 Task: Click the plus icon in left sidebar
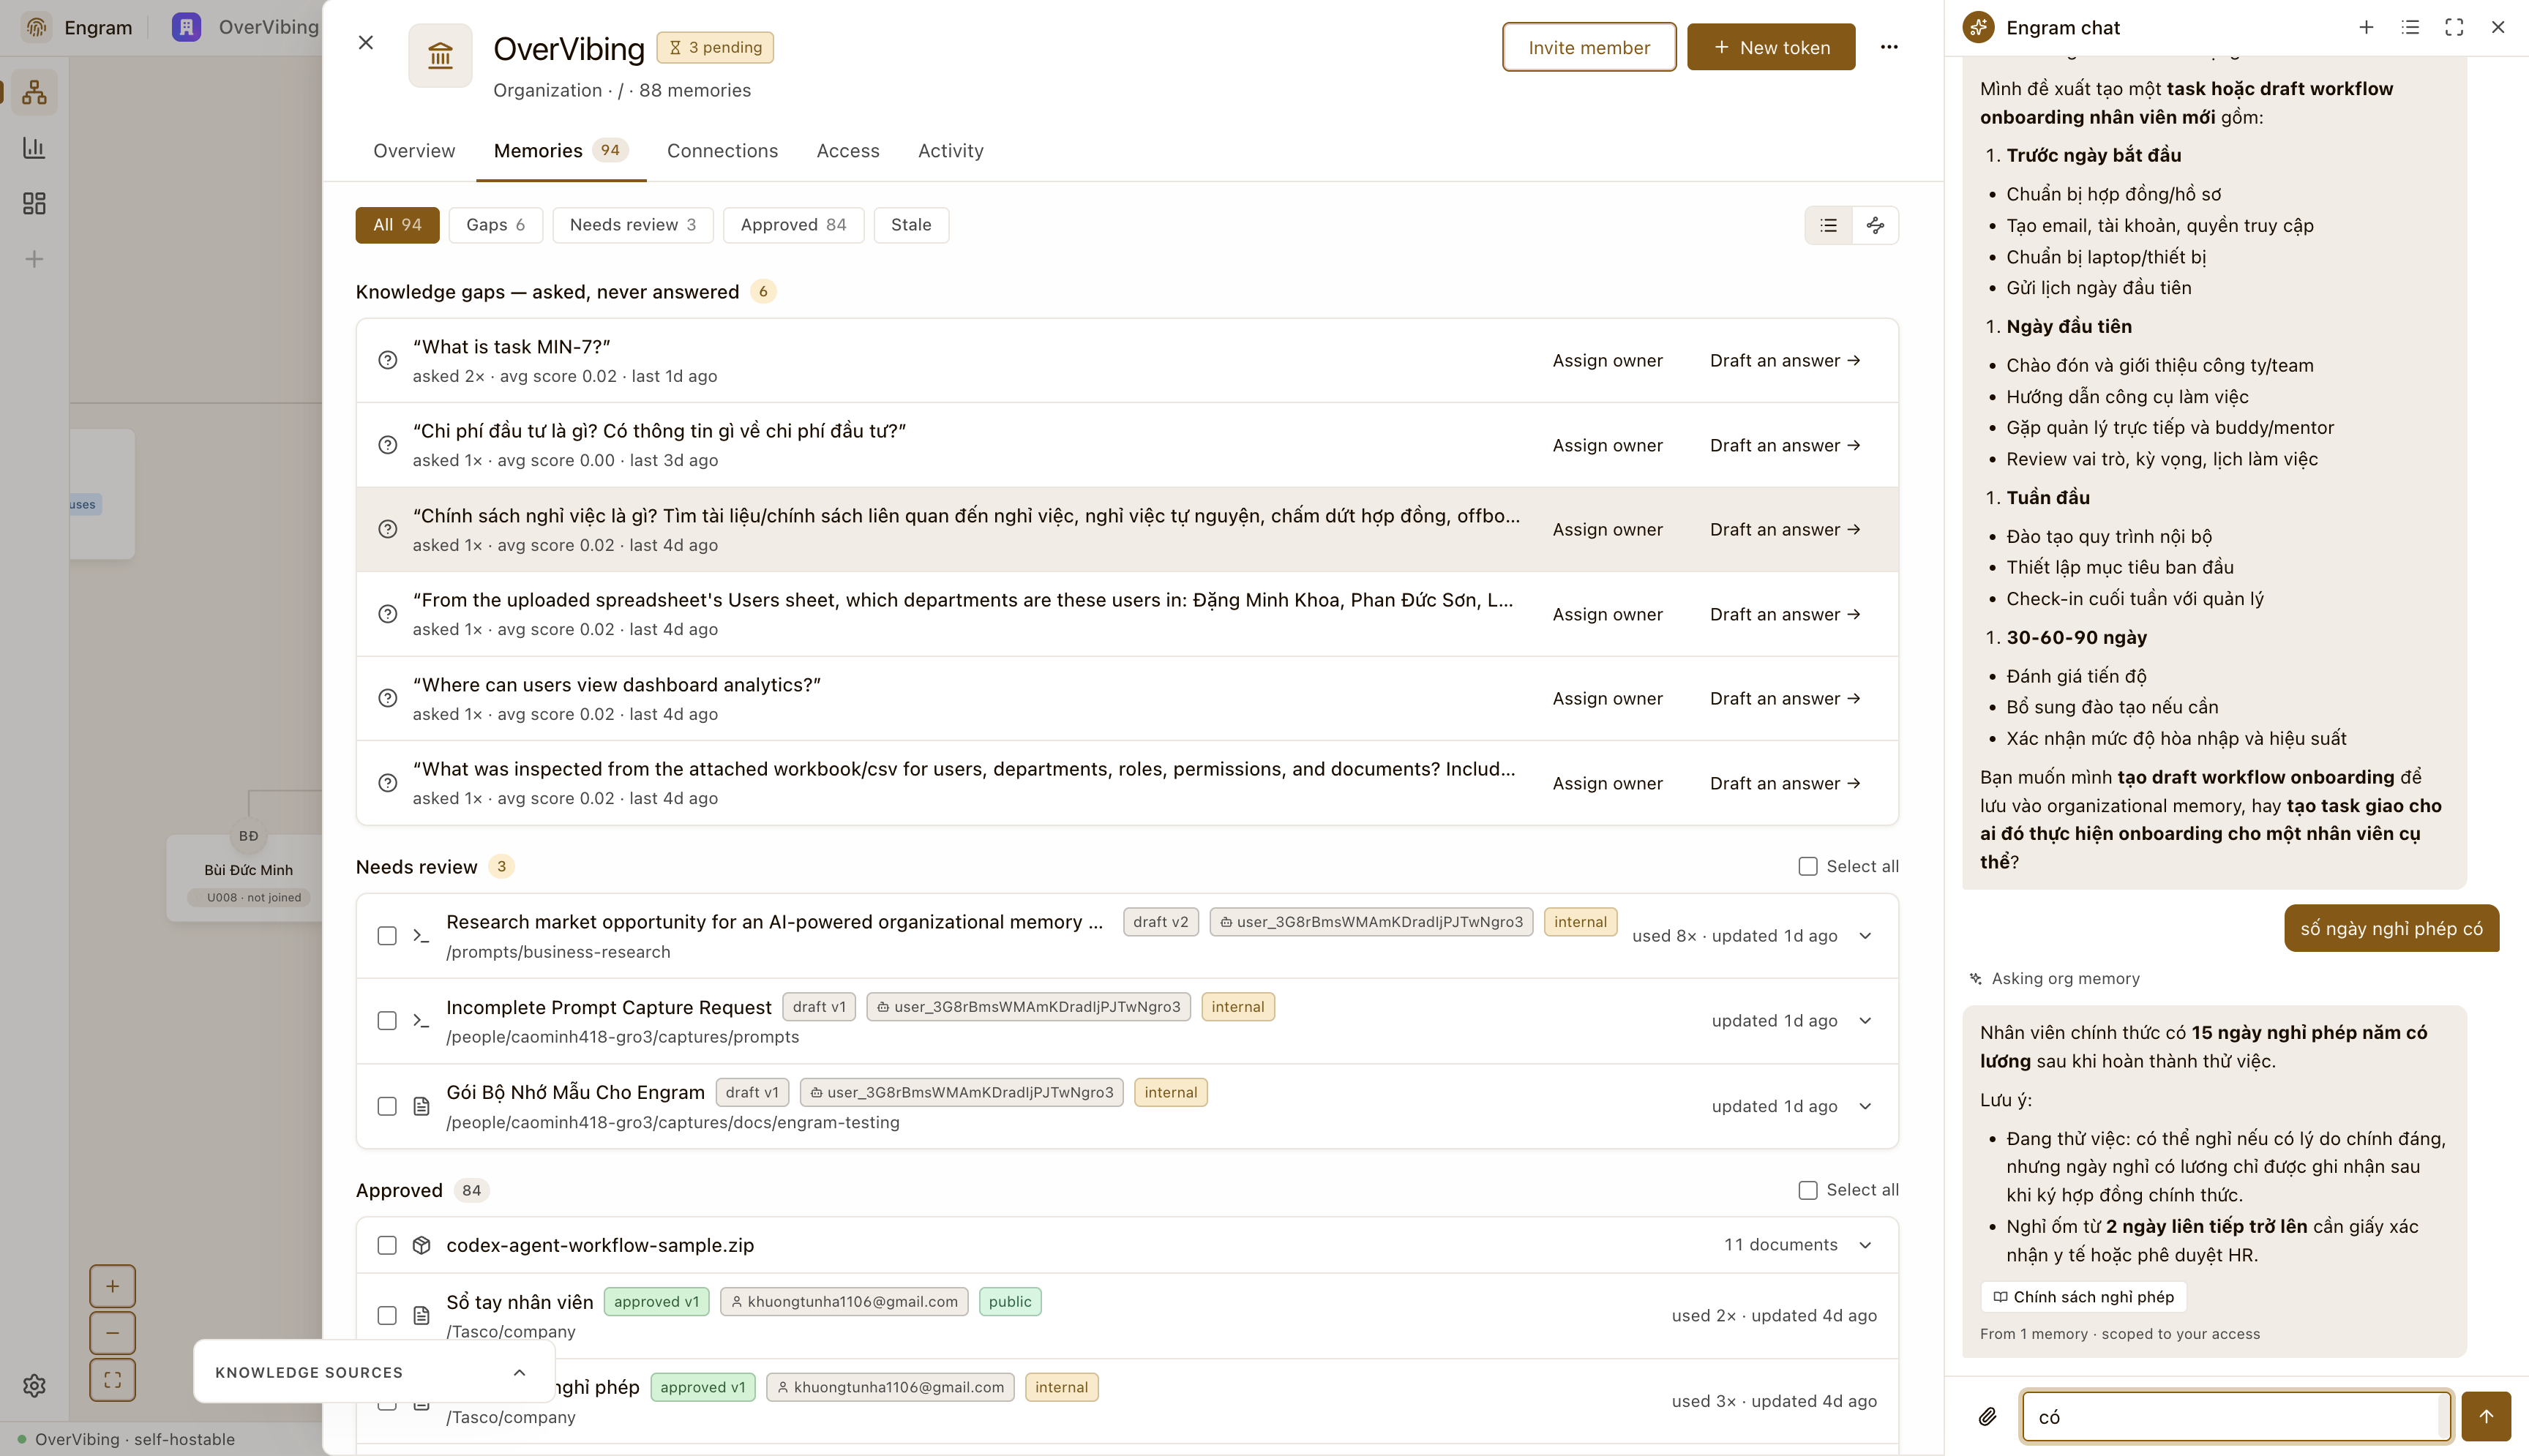tap(34, 260)
